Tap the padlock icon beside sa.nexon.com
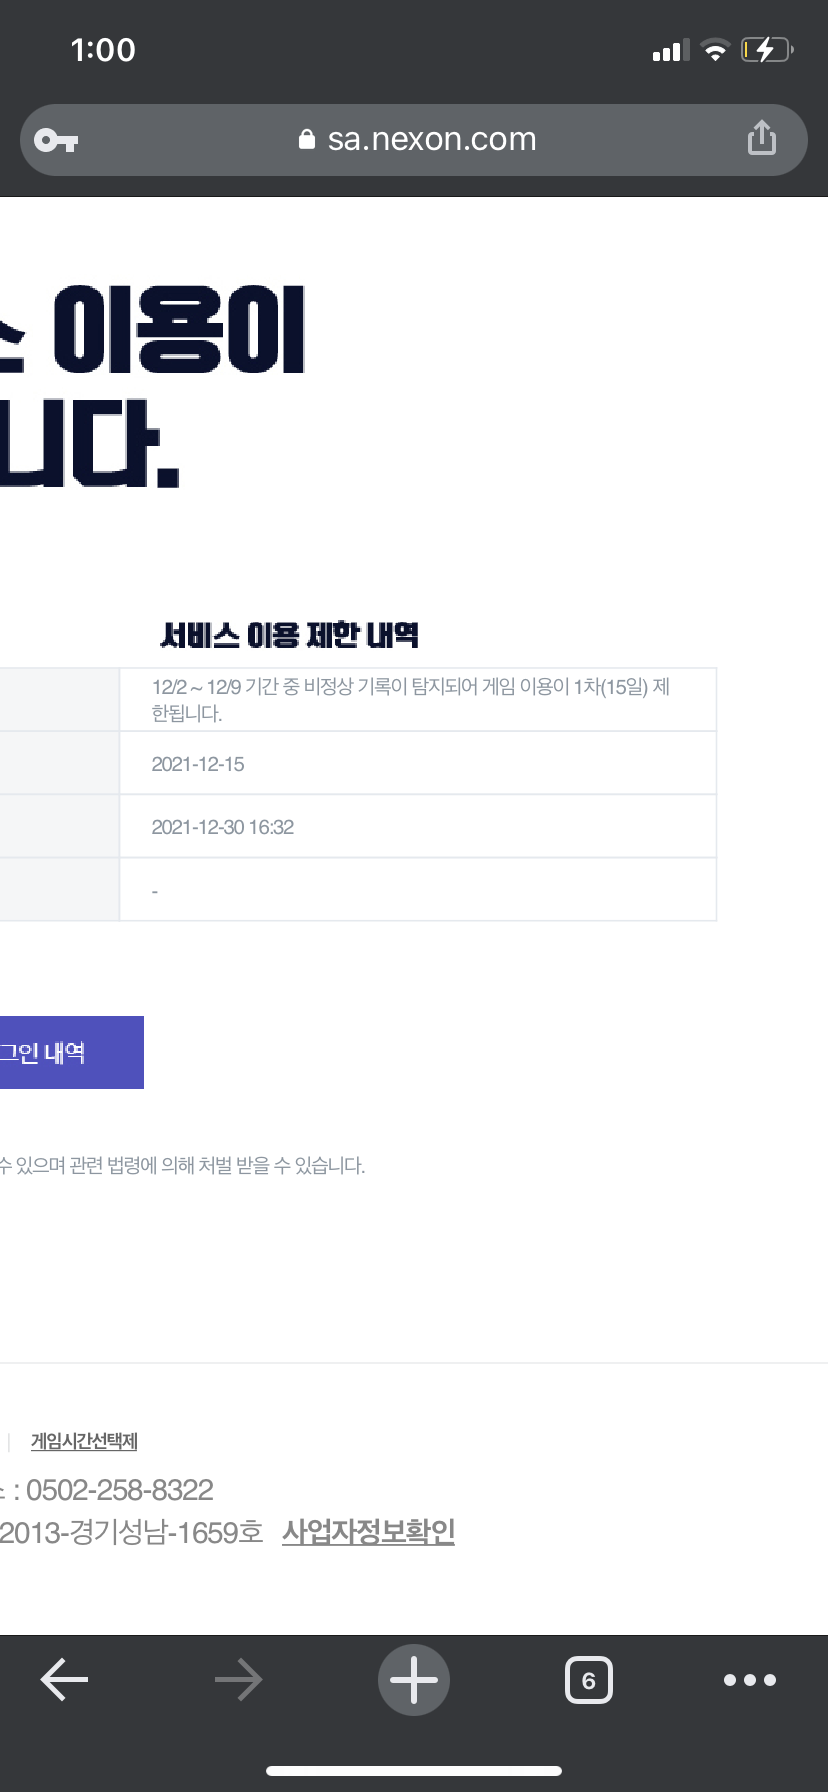 tap(307, 140)
